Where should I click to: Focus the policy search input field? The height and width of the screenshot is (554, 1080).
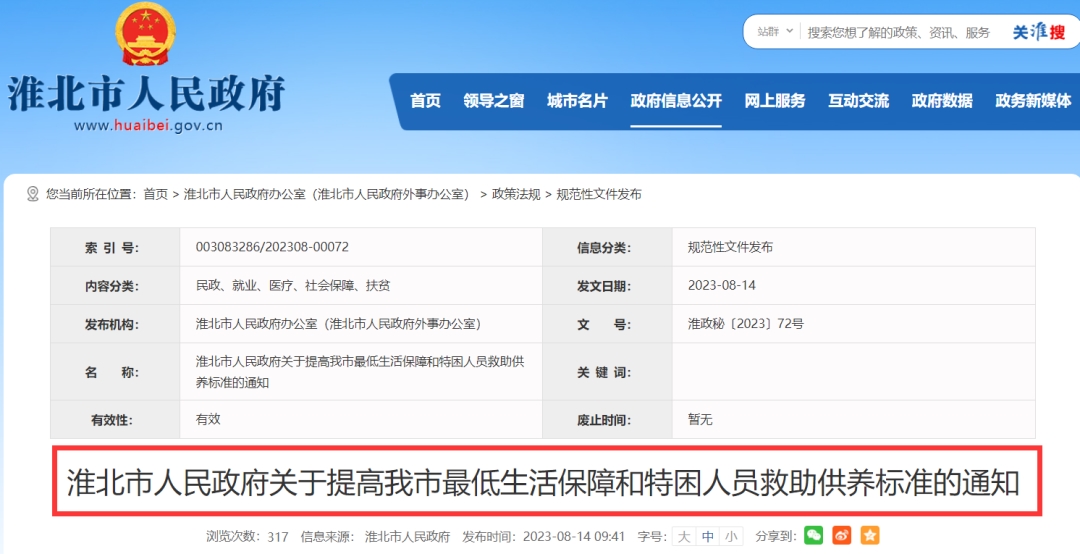[x=898, y=32]
